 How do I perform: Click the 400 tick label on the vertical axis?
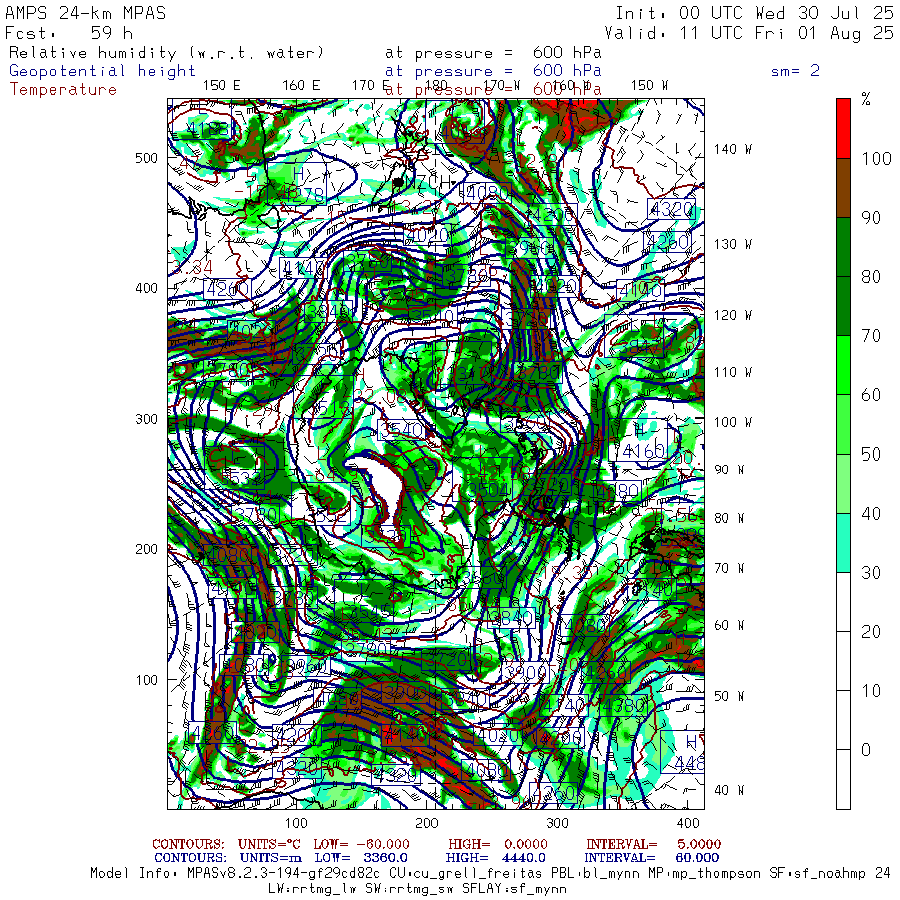(146, 288)
